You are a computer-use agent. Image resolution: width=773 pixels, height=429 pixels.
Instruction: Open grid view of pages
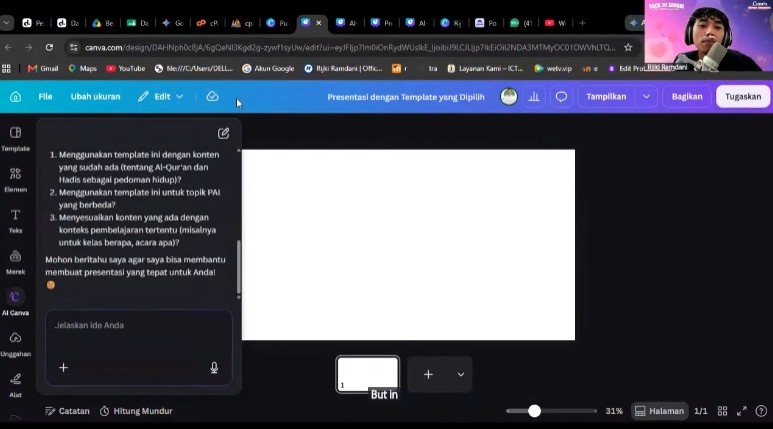click(722, 411)
